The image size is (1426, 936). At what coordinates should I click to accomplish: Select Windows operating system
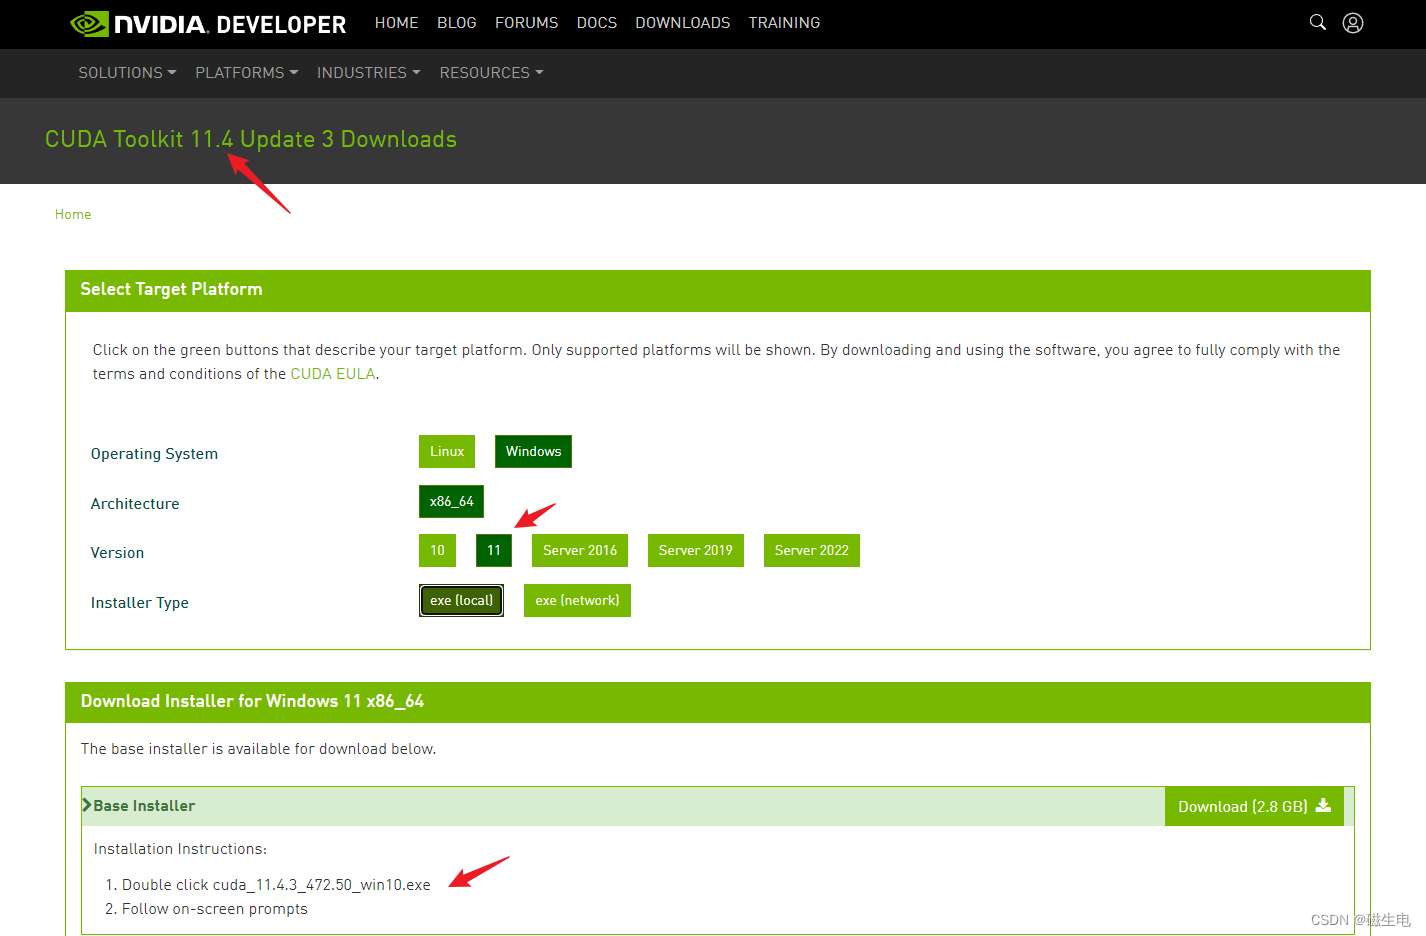533,451
